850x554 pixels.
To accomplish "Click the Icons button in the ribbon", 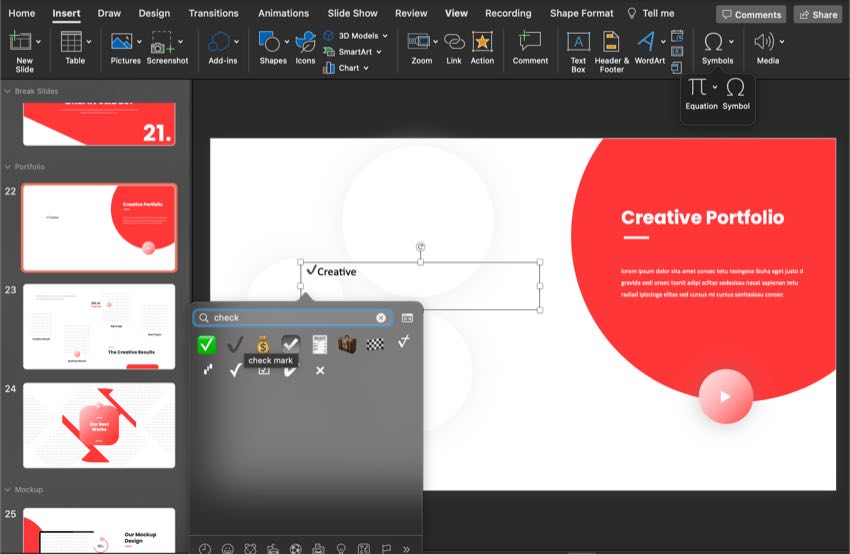I will tap(305, 42).
